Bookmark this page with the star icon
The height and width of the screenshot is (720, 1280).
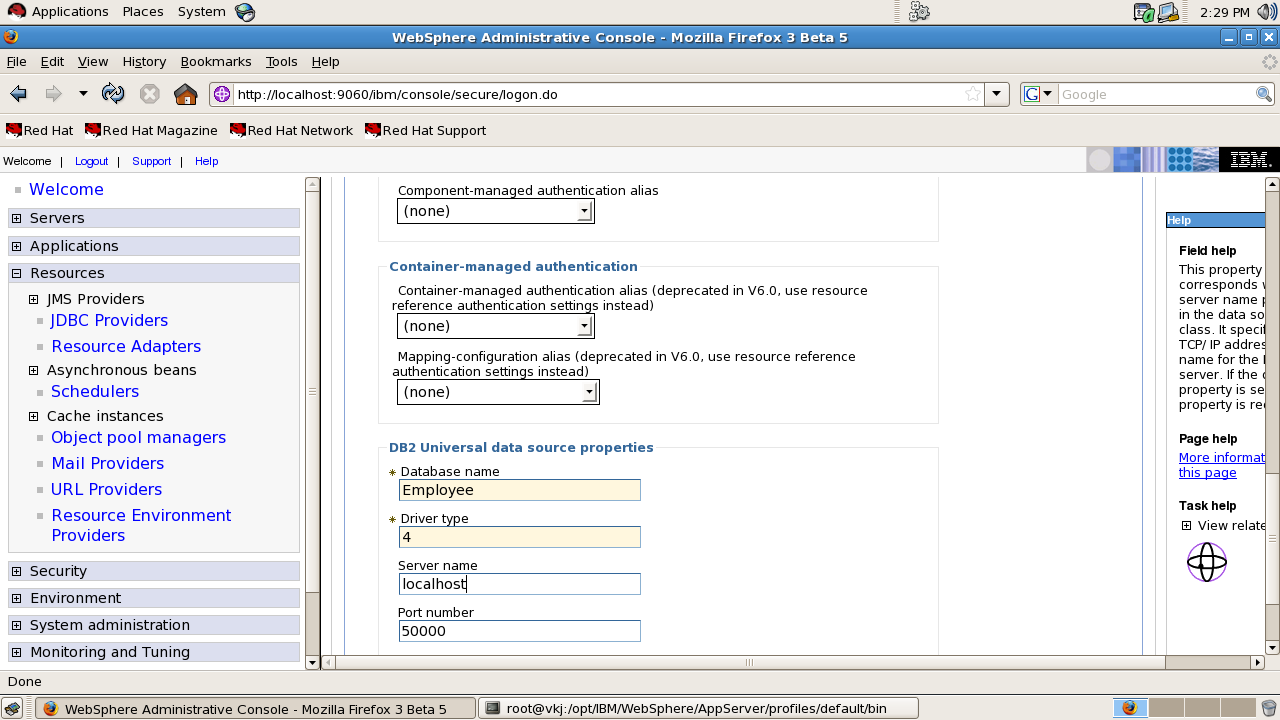point(973,94)
